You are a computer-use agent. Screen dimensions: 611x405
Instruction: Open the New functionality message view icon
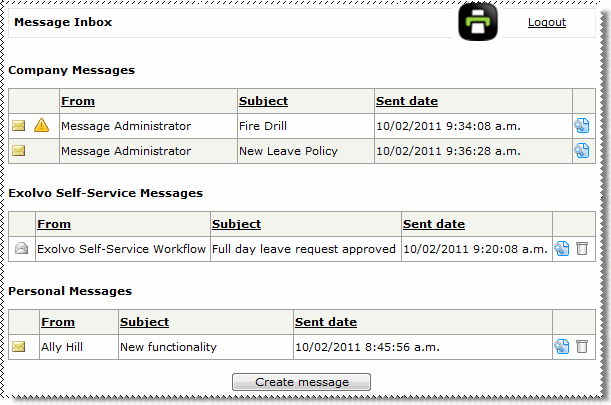click(x=562, y=347)
